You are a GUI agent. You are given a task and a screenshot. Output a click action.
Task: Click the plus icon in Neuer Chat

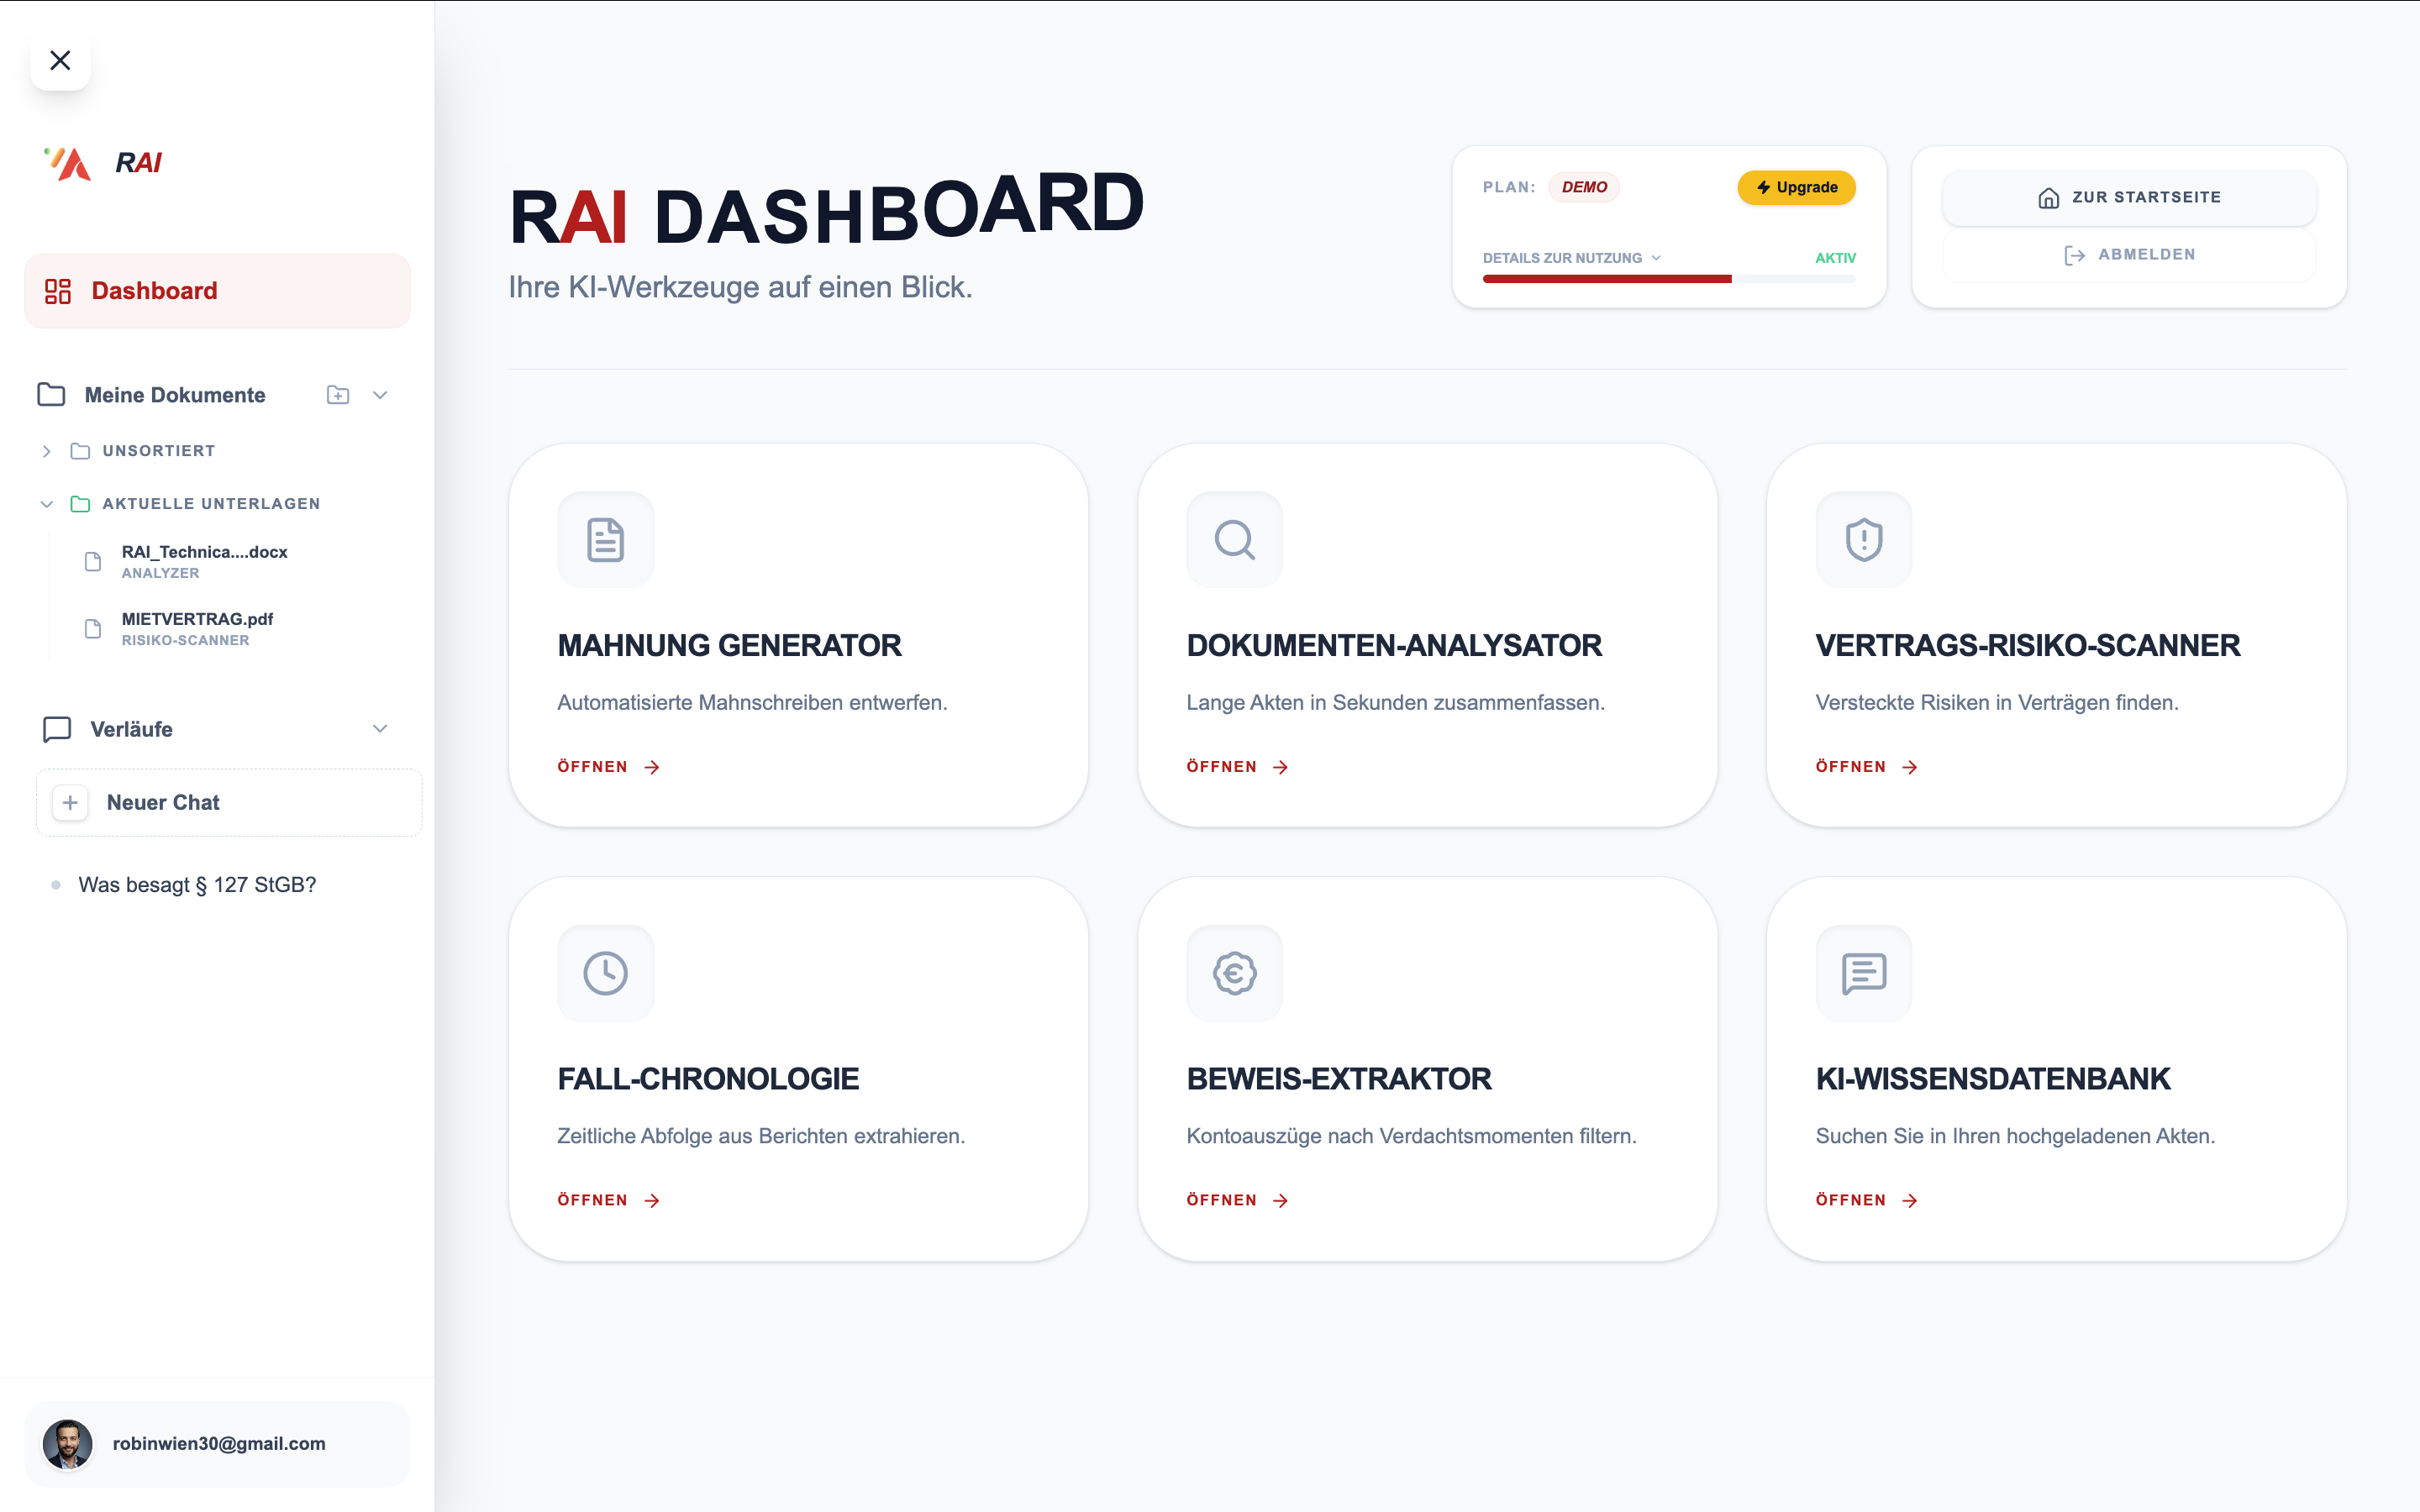click(70, 802)
